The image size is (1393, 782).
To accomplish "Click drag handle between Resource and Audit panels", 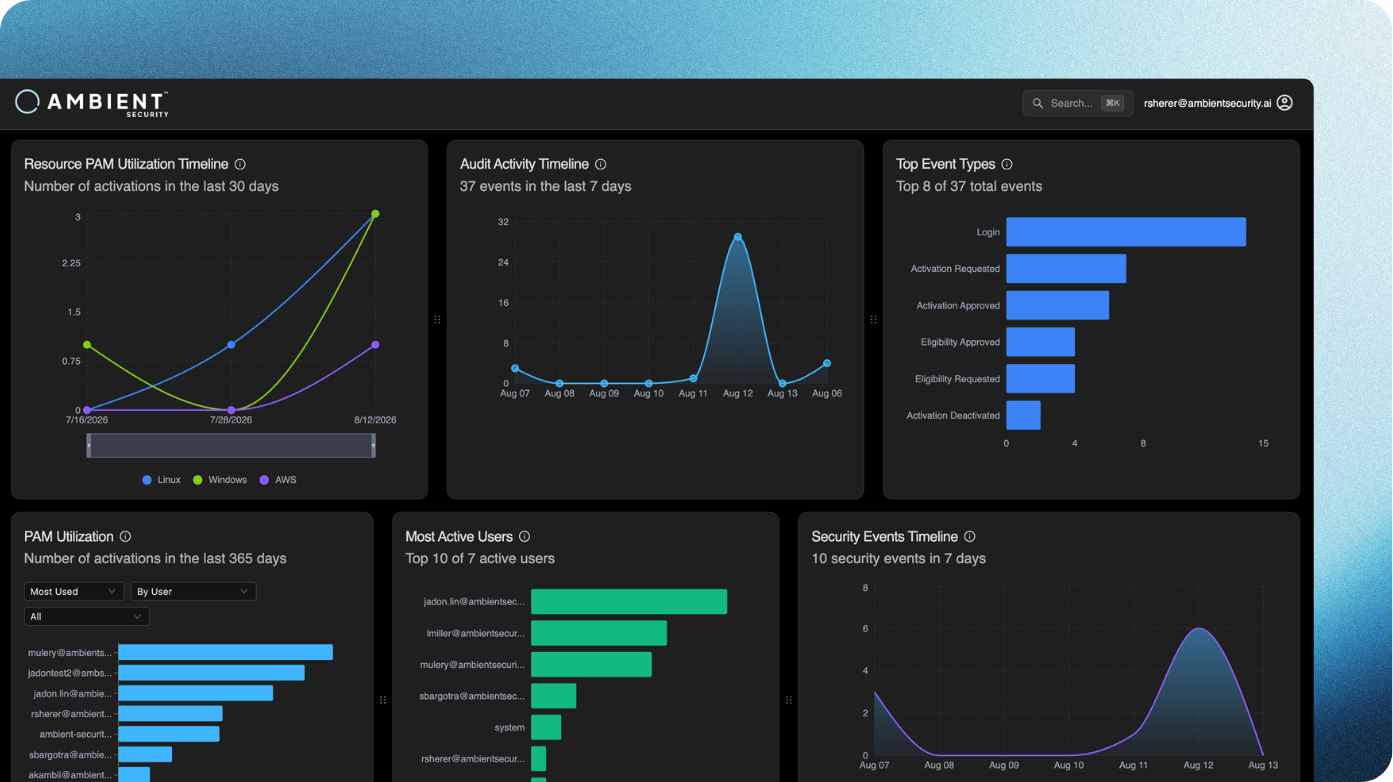I will coord(437,320).
